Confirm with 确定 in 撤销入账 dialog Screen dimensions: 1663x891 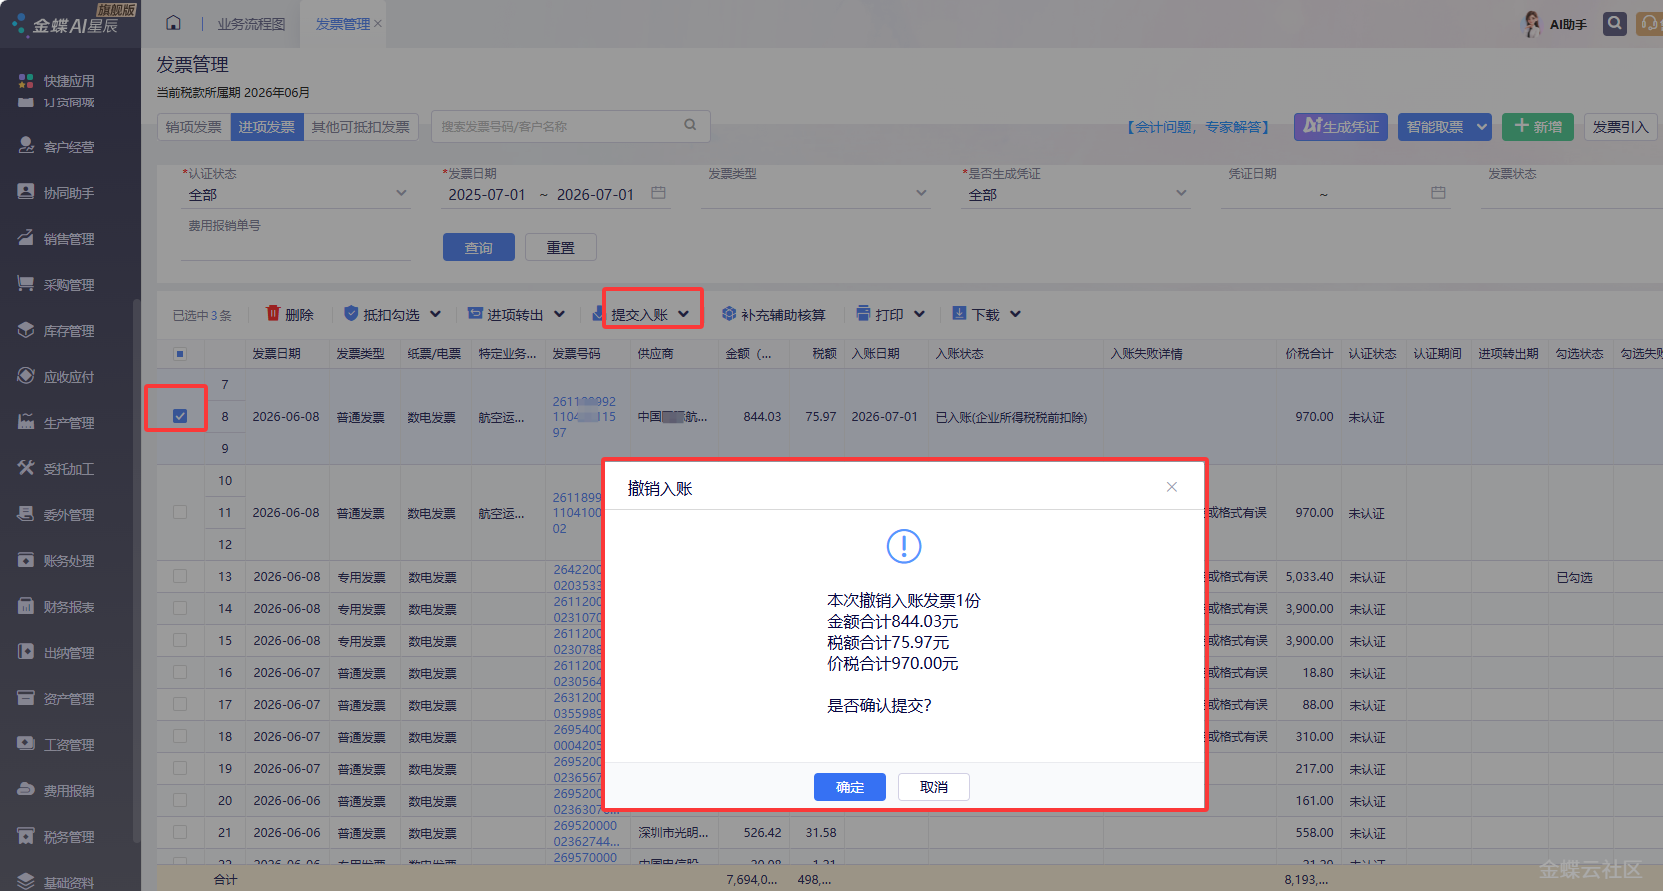coord(850,787)
